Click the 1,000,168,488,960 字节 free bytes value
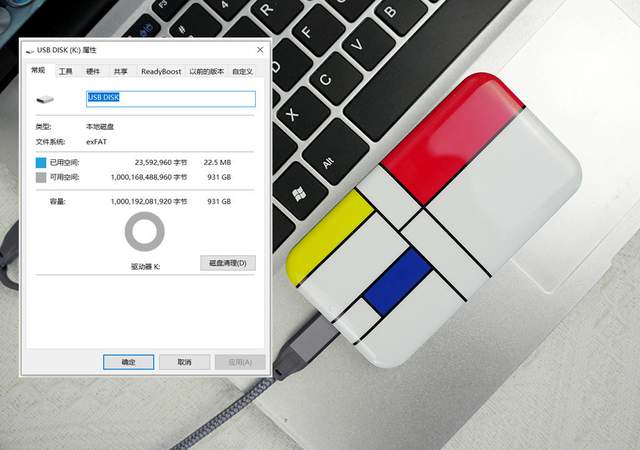 tap(149, 177)
